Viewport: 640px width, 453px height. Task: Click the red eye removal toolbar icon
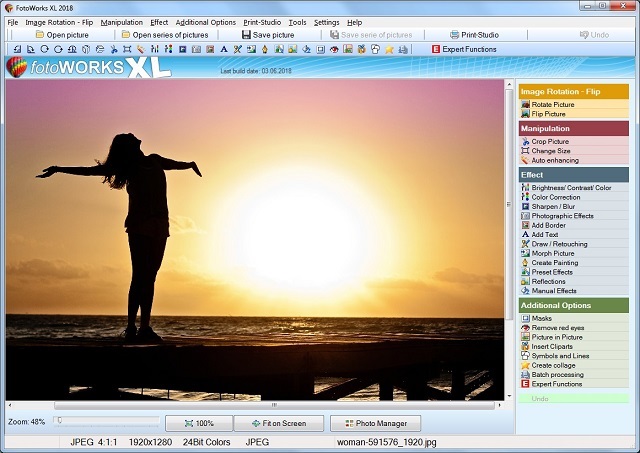click(334, 49)
